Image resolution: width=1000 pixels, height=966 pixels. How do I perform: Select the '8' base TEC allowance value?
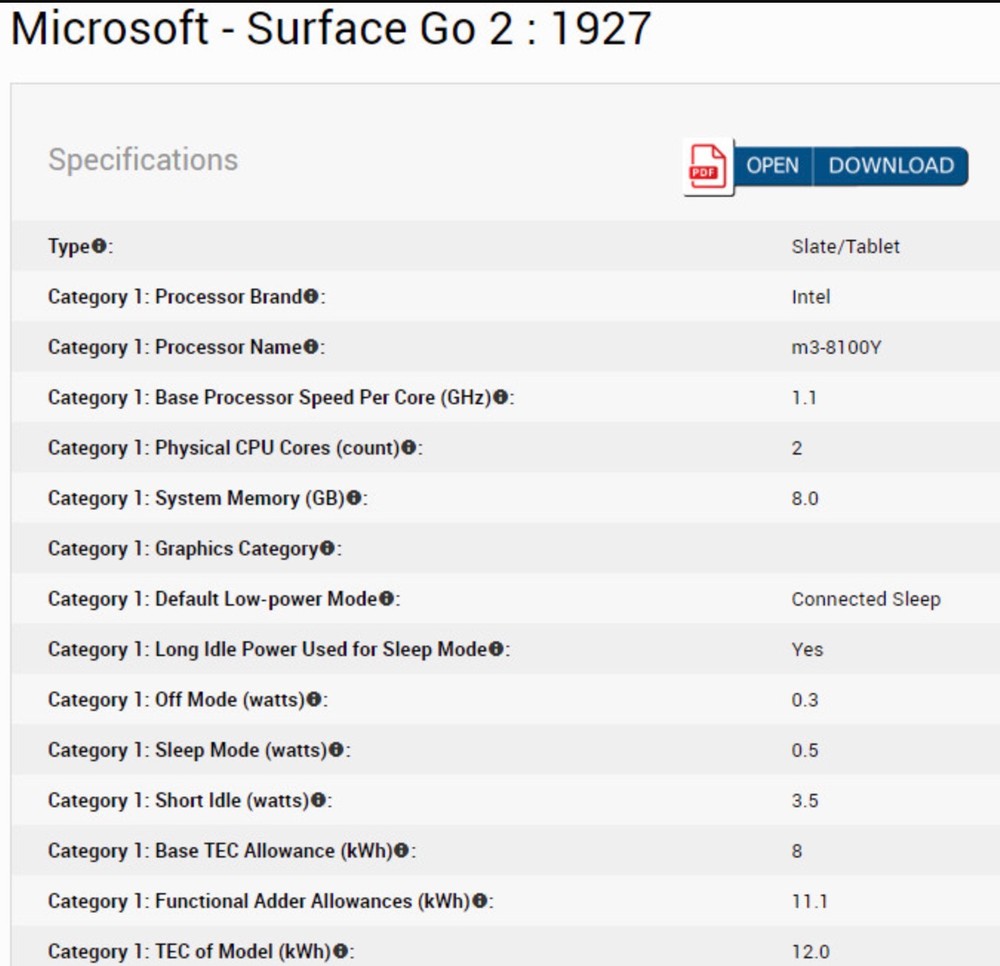(x=797, y=851)
